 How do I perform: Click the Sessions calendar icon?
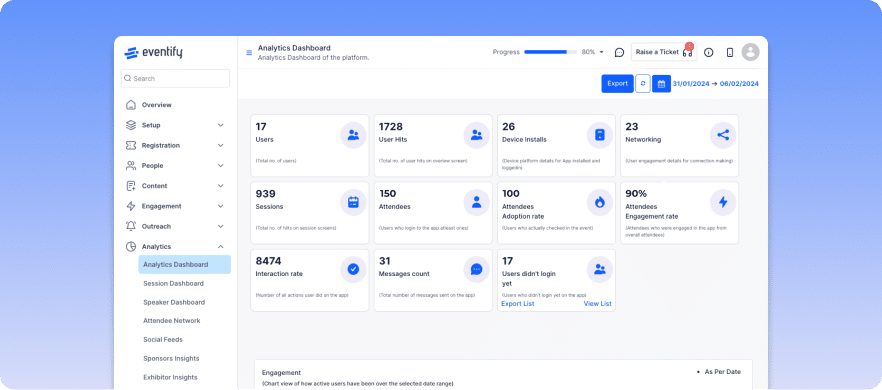(353, 202)
